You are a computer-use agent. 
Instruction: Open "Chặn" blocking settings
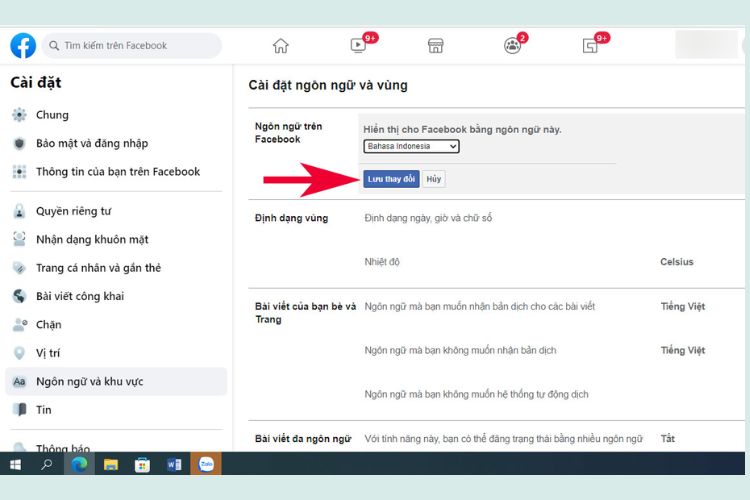(48, 325)
